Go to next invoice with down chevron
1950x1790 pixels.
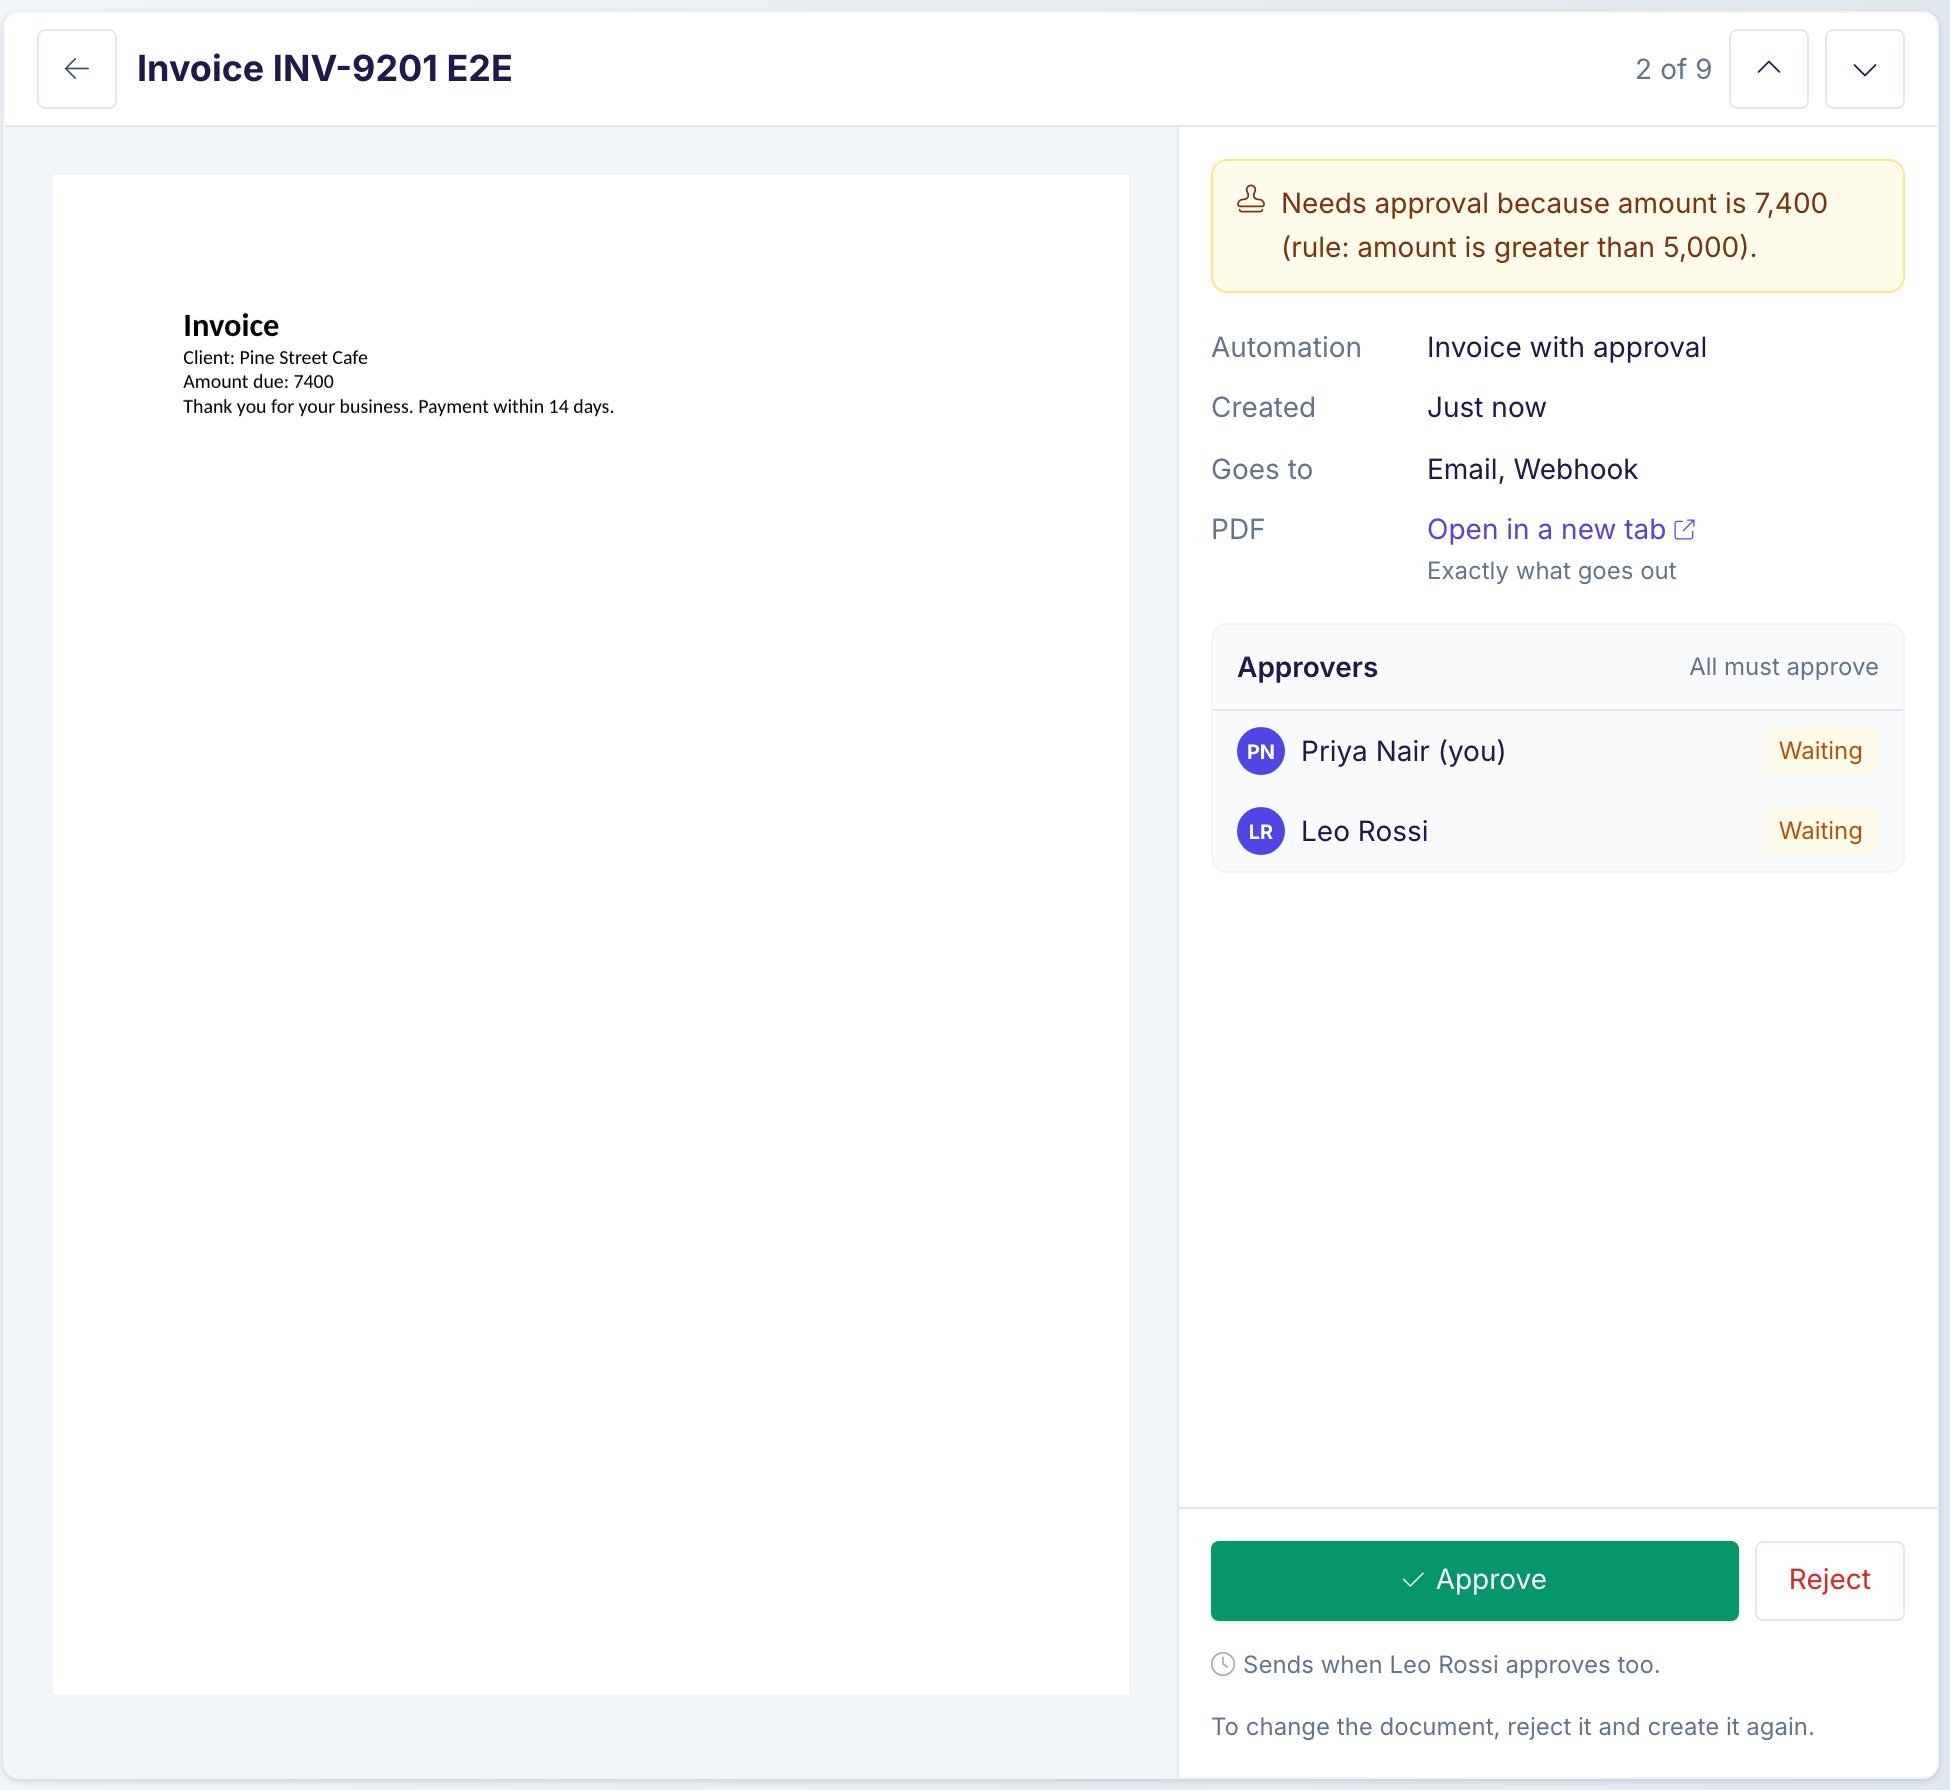coord(1864,69)
